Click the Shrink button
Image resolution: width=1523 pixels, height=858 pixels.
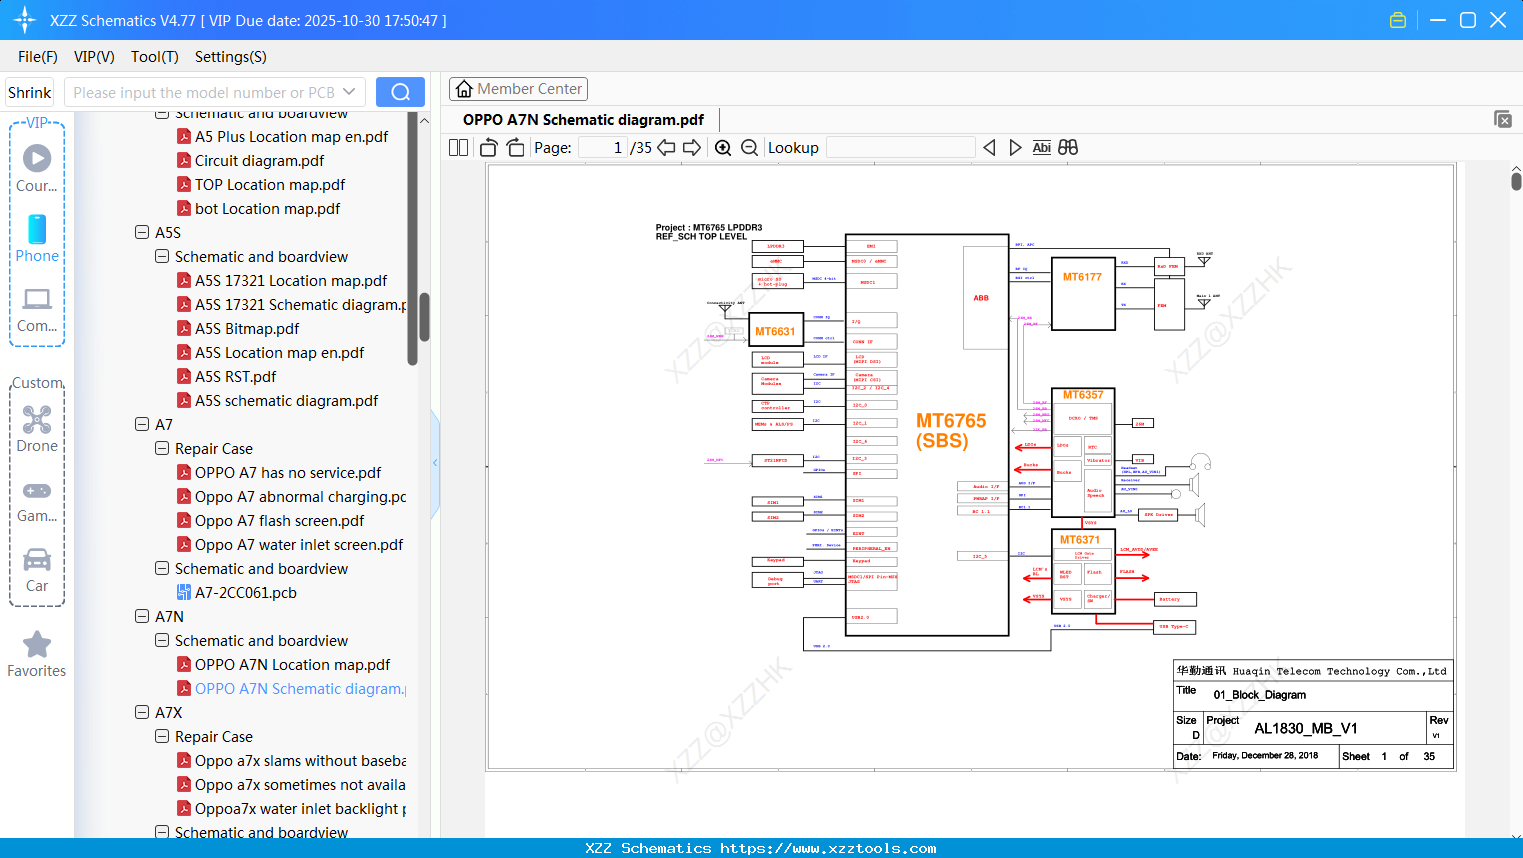pos(29,92)
